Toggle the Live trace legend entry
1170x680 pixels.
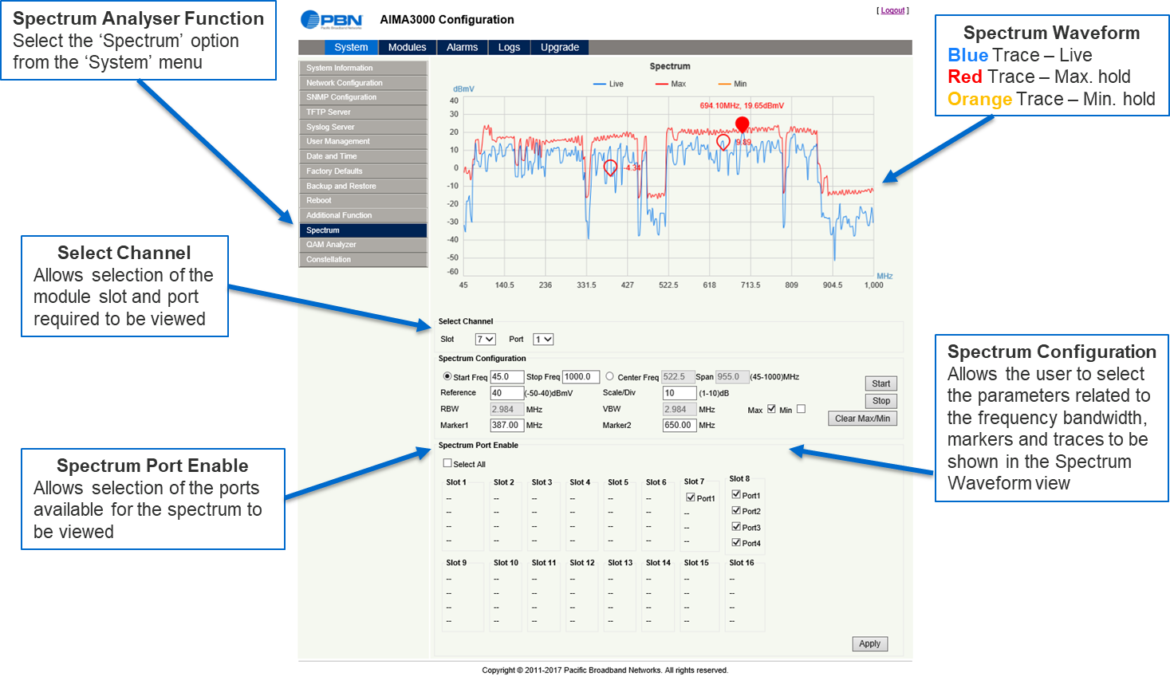[609, 84]
